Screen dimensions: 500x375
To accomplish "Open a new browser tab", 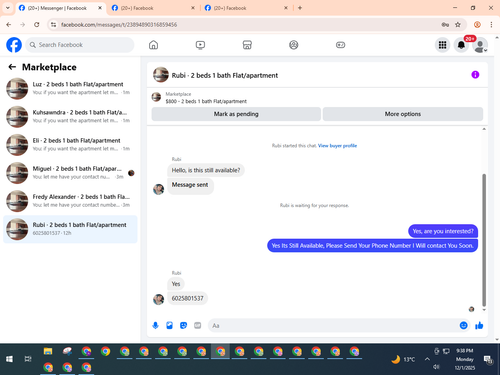I will tap(300, 8).
